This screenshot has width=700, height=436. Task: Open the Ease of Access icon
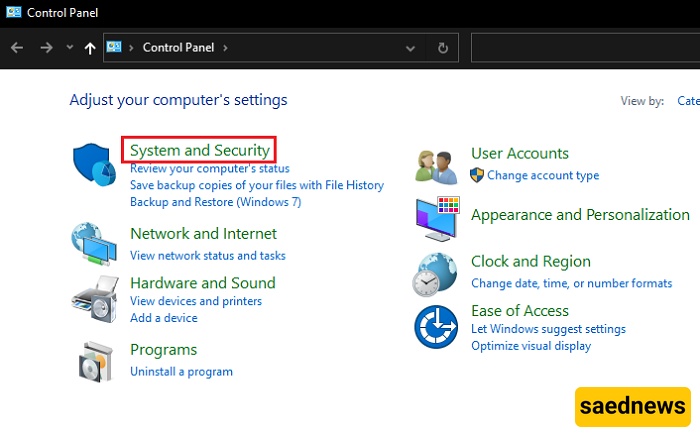[x=436, y=327]
